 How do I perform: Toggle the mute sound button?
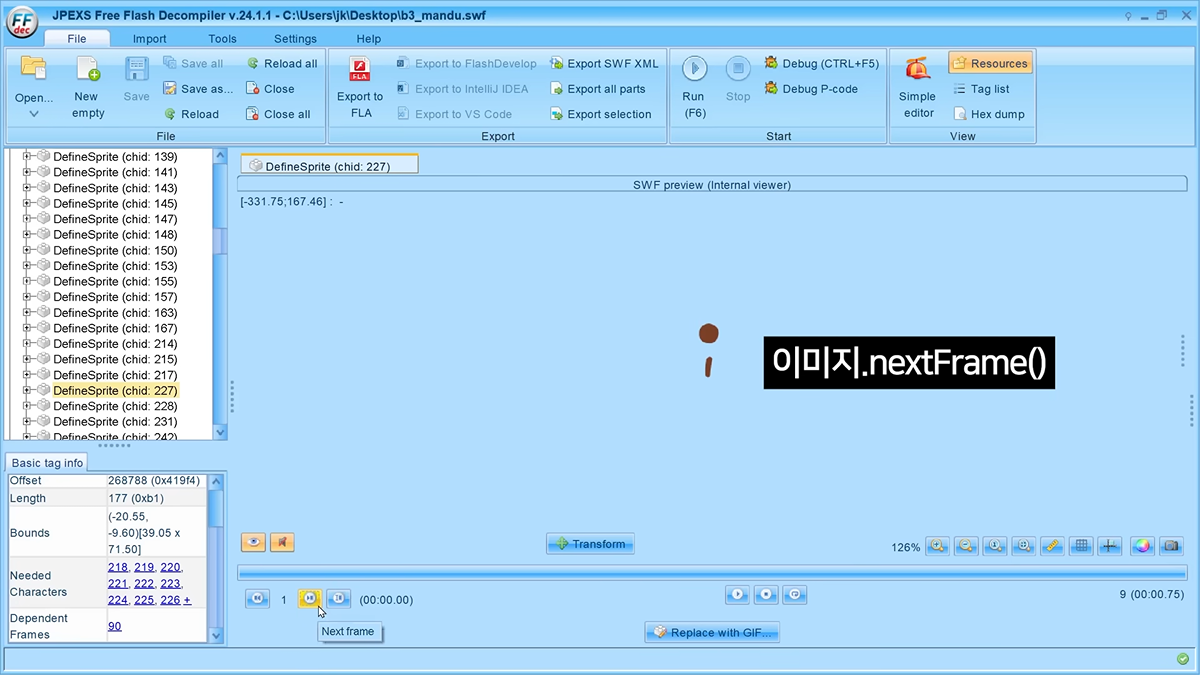click(x=282, y=542)
